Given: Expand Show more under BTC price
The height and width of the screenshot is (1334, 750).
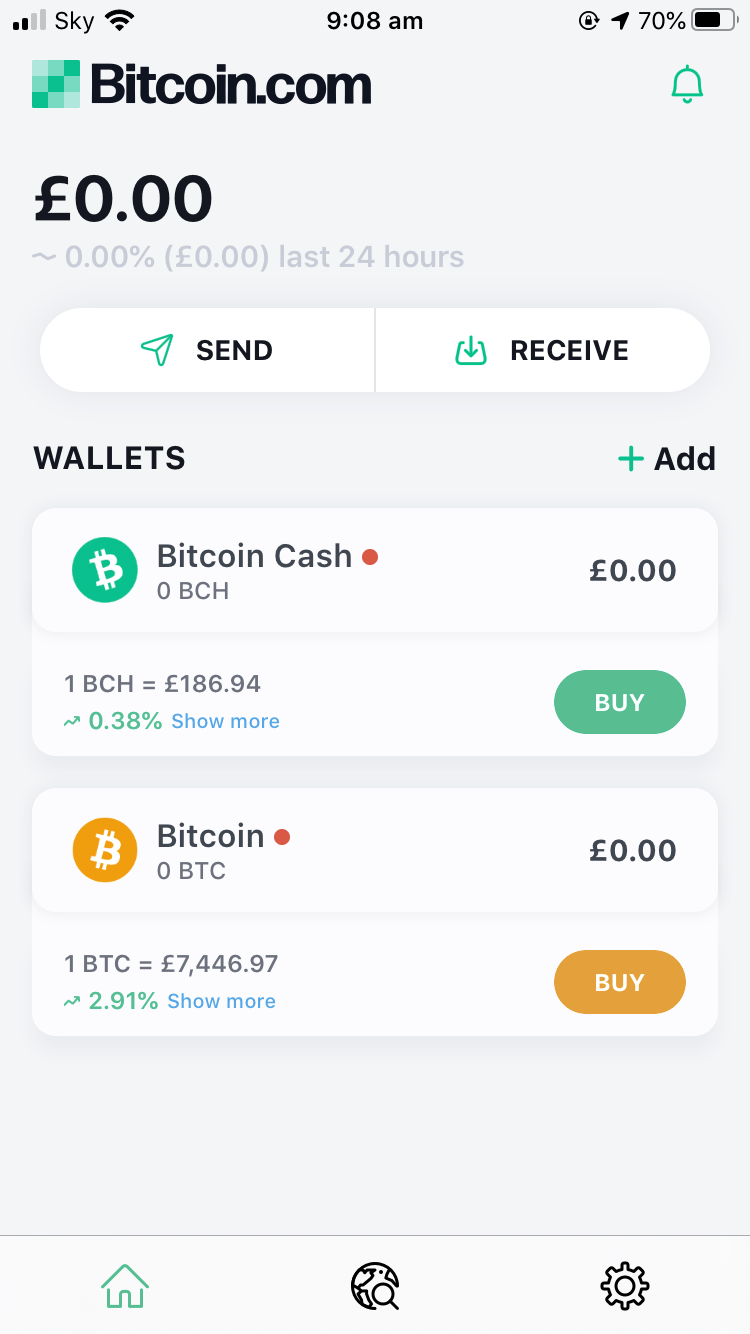Looking at the screenshot, I should pos(221,1001).
